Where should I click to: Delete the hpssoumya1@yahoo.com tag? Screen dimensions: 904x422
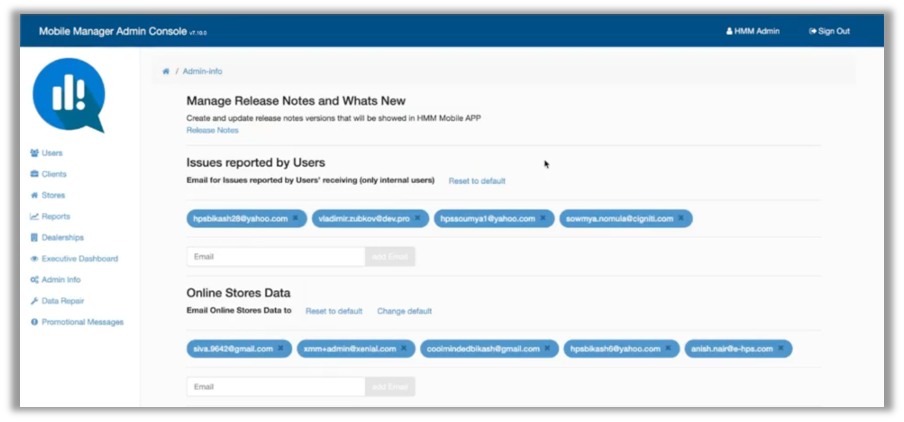coord(543,218)
